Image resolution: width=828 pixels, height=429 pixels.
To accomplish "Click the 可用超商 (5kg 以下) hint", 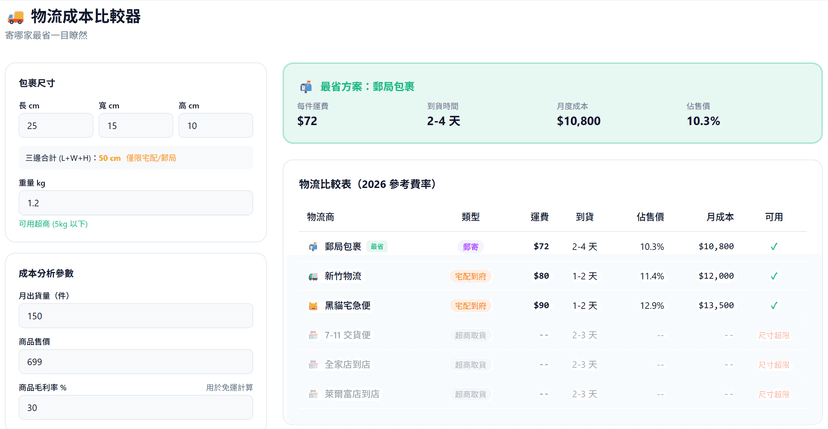I will pyautogui.click(x=53, y=224).
